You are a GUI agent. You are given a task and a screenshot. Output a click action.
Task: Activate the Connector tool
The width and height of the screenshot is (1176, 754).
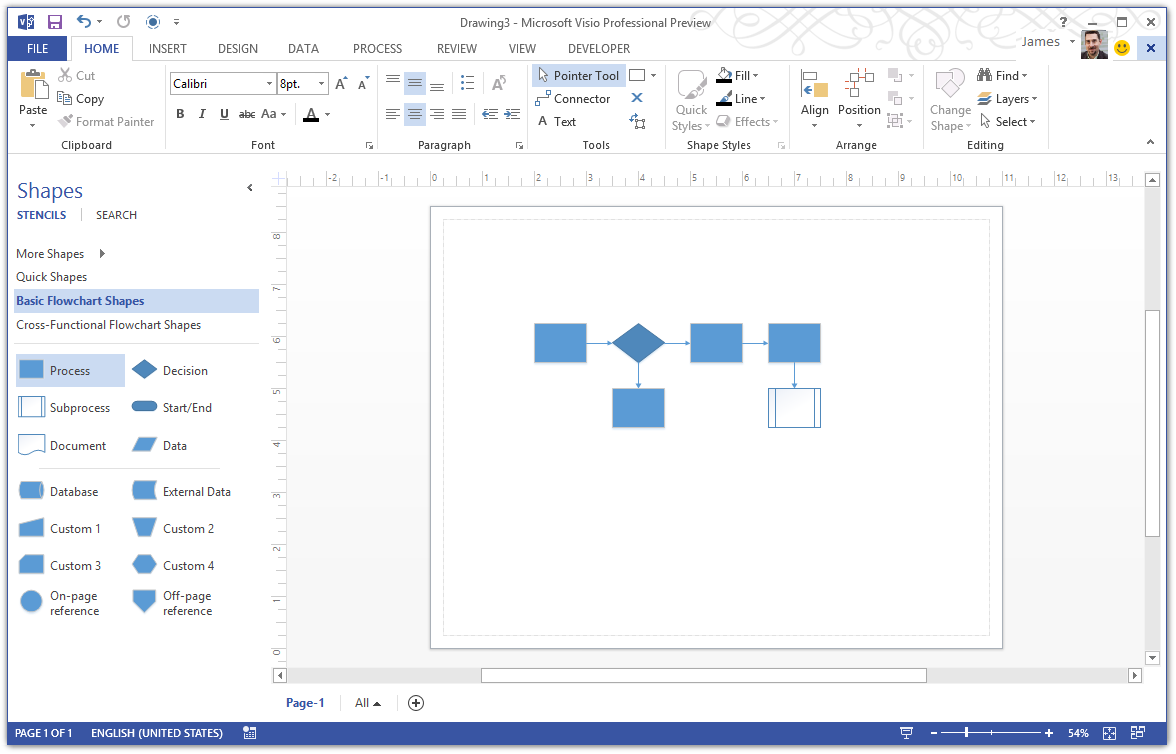pyautogui.click(x=580, y=98)
